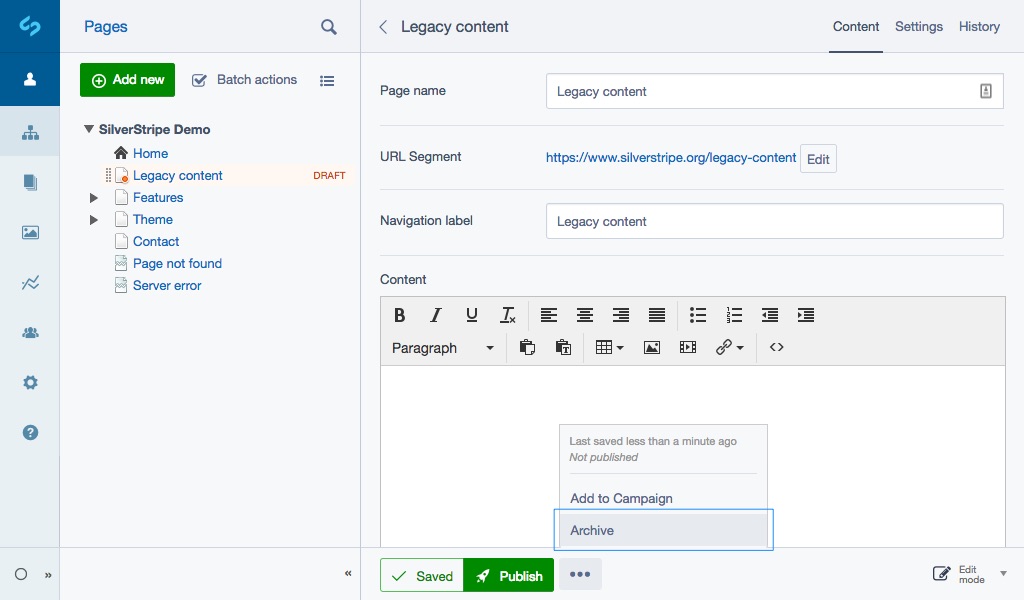Toggle bold formatting
The width and height of the screenshot is (1024, 600).
(x=399, y=315)
